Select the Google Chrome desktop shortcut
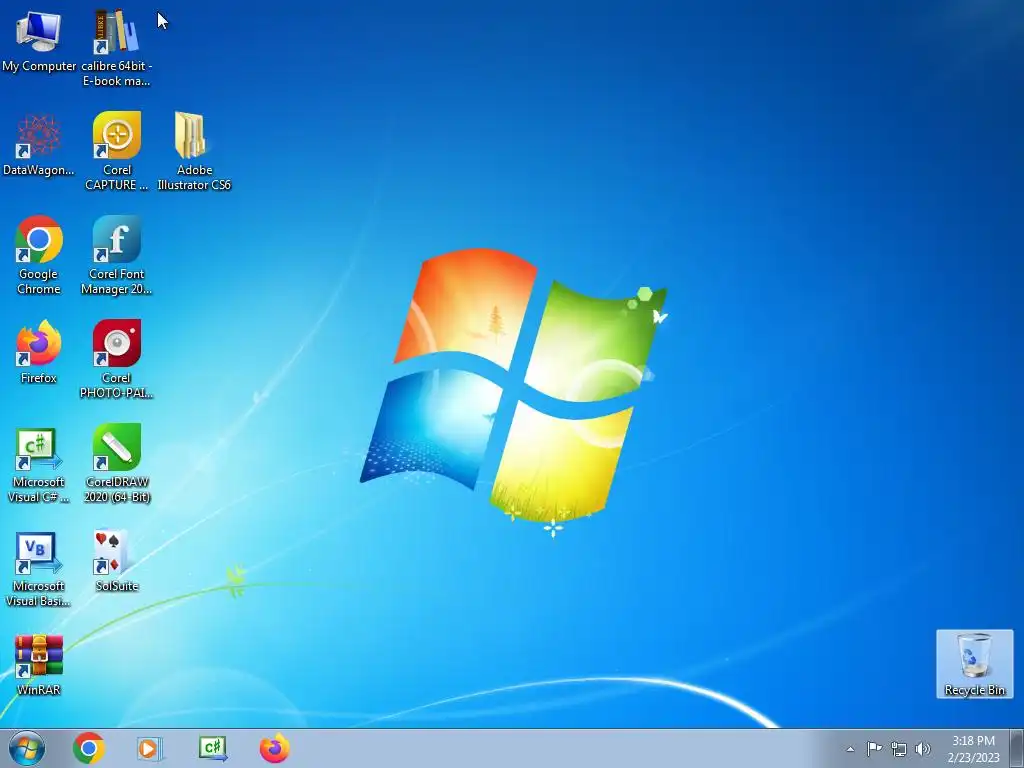The image size is (1024, 768). click(x=39, y=255)
